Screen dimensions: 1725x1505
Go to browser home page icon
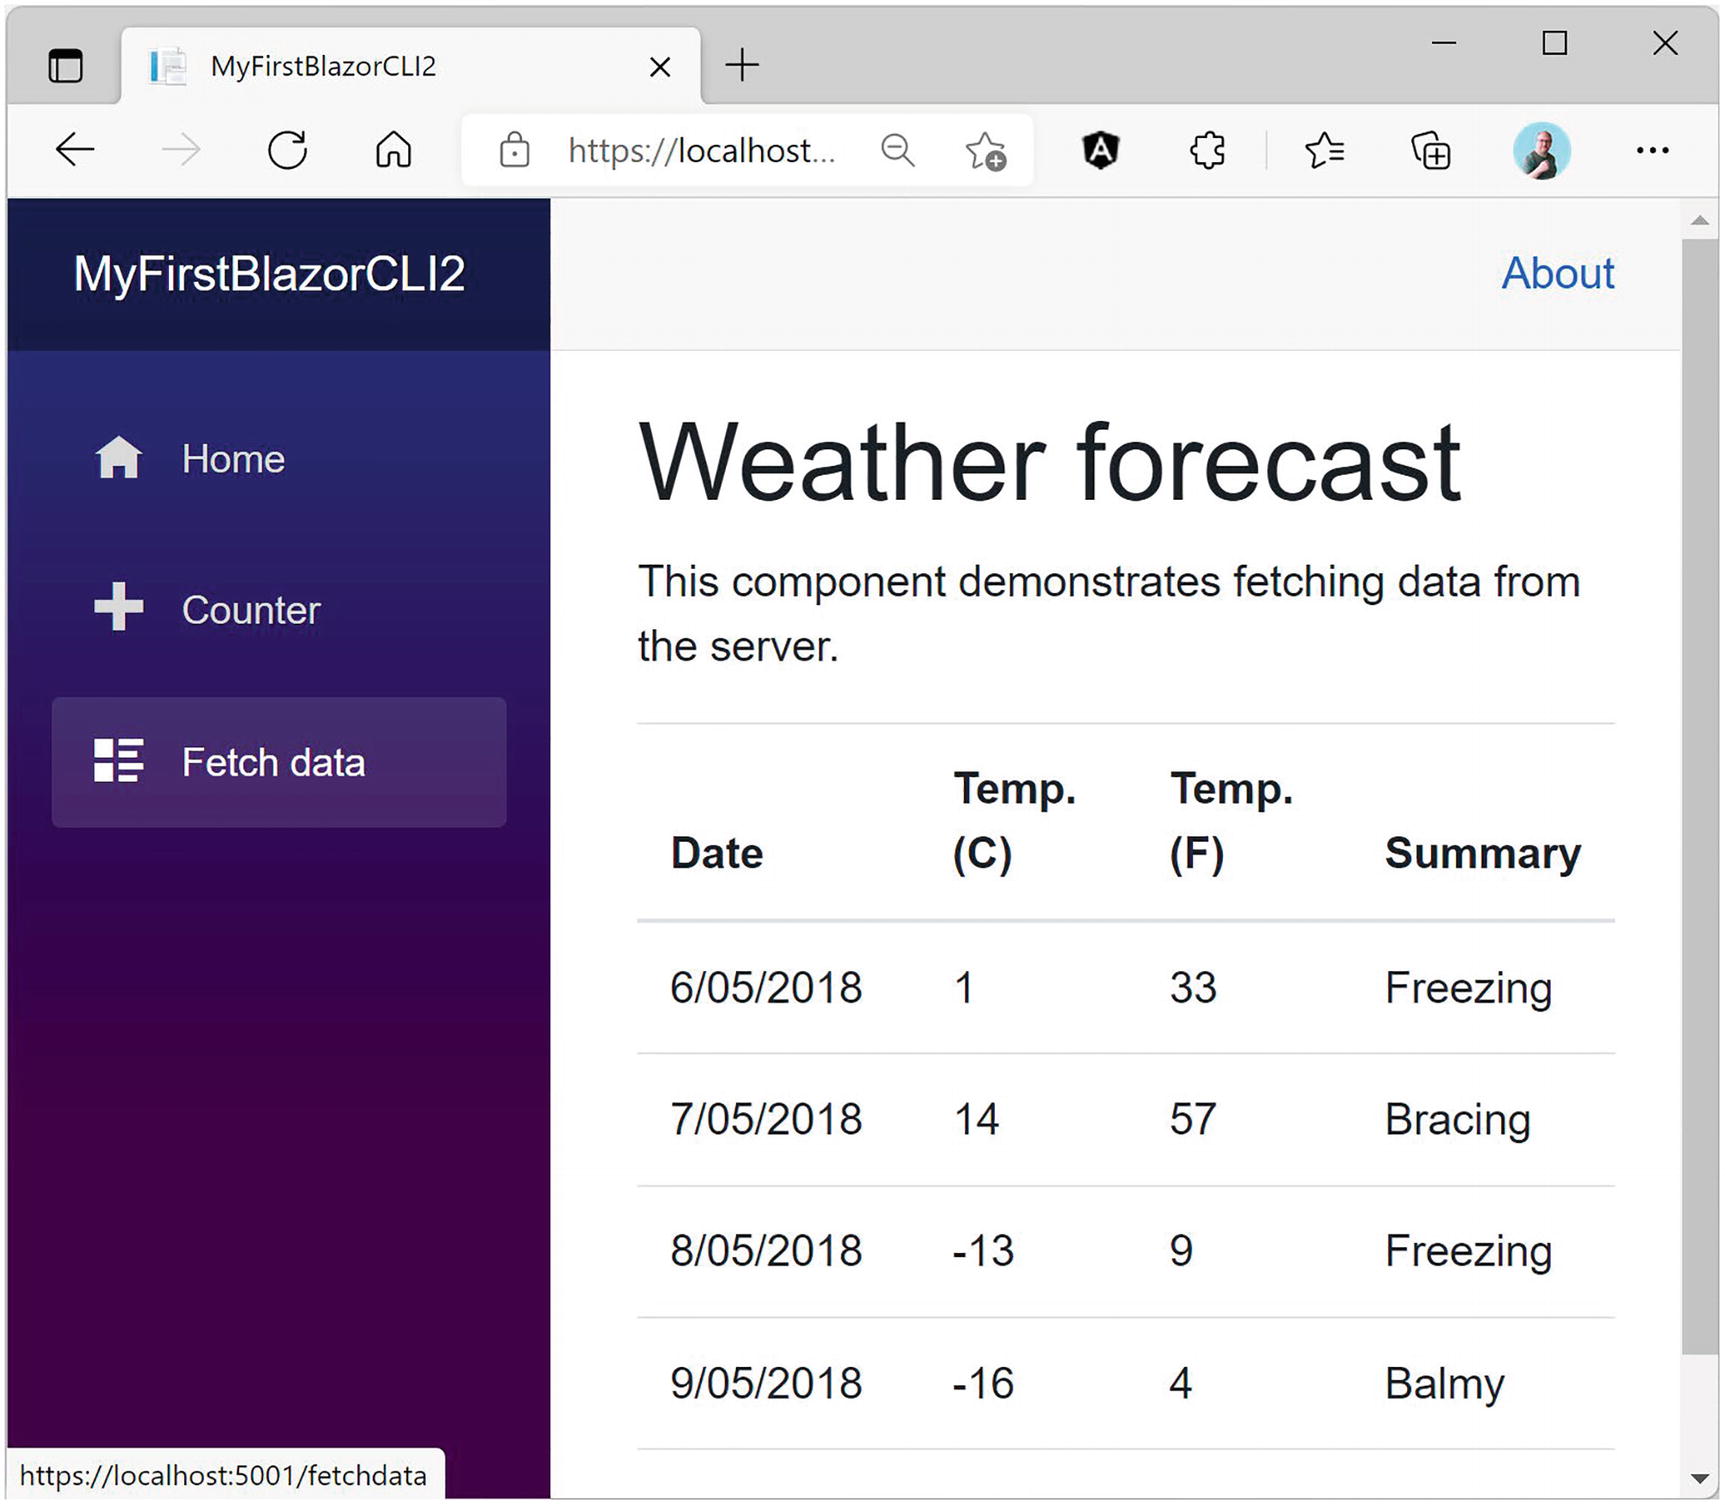coord(393,150)
